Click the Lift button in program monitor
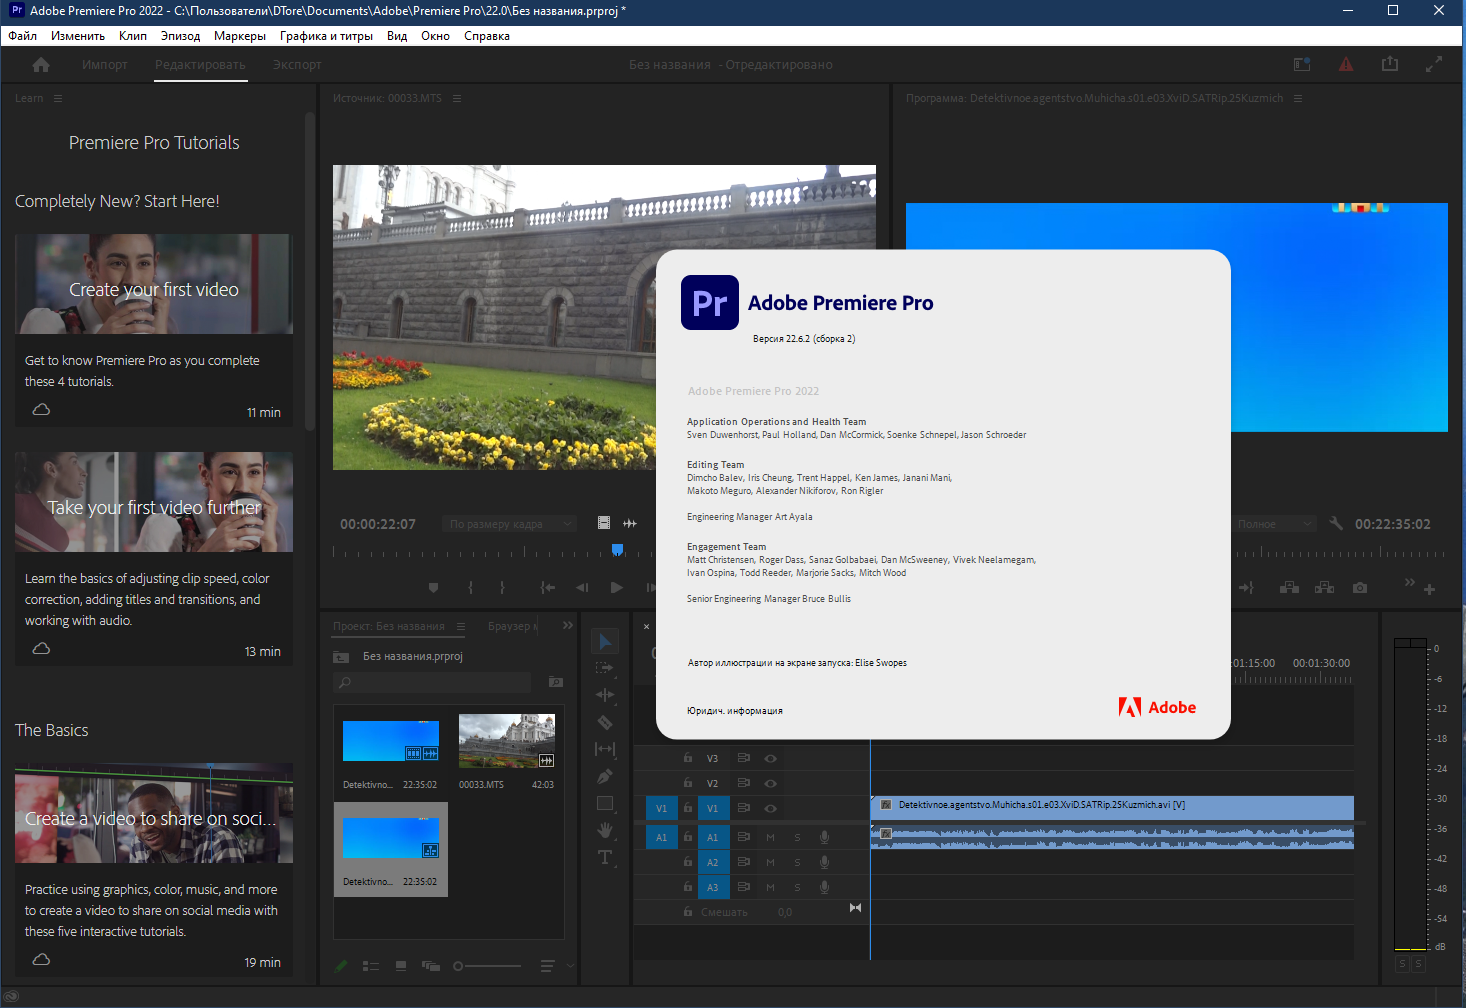Viewport: 1466px width, 1008px height. [x=1290, y=588]
